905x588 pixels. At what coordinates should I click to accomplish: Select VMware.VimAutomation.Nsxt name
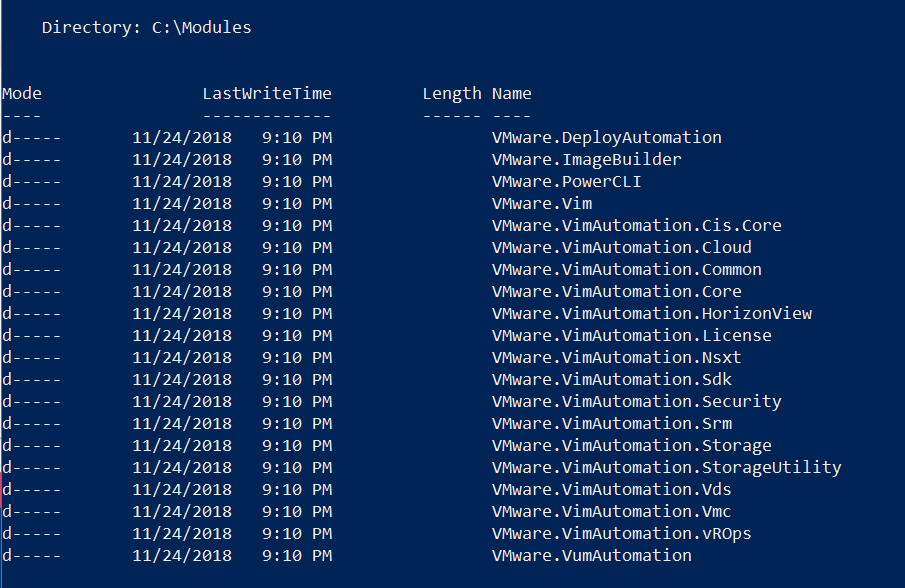tap(616, 357)
